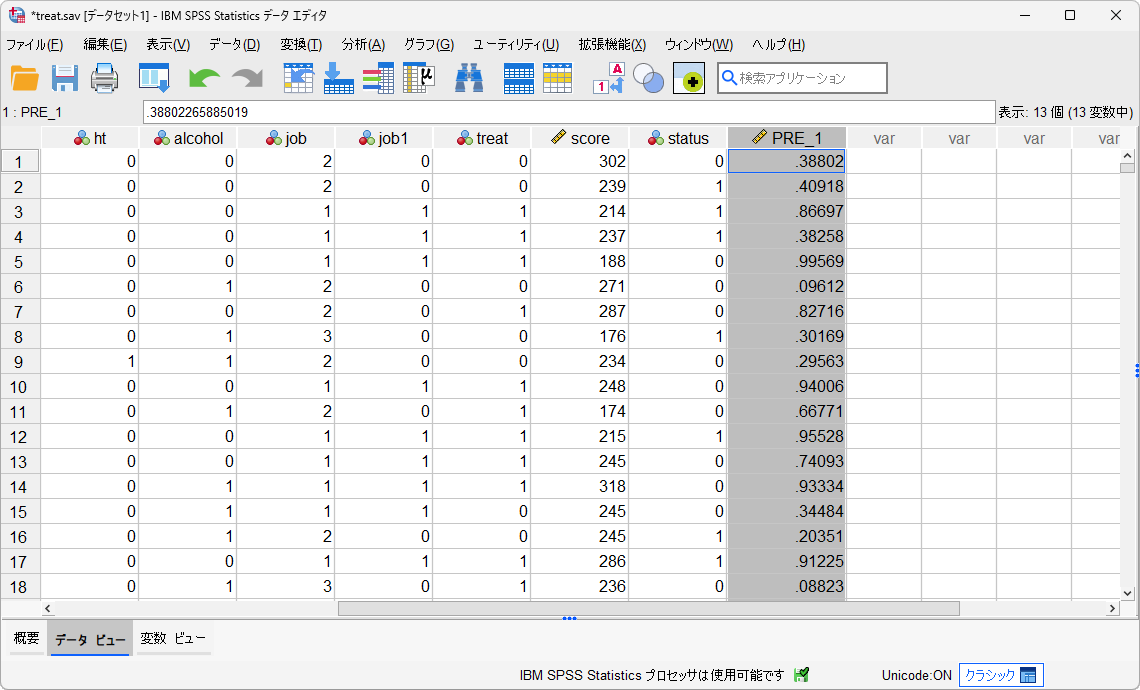Click the Go to Variable icon

point(339,78)
